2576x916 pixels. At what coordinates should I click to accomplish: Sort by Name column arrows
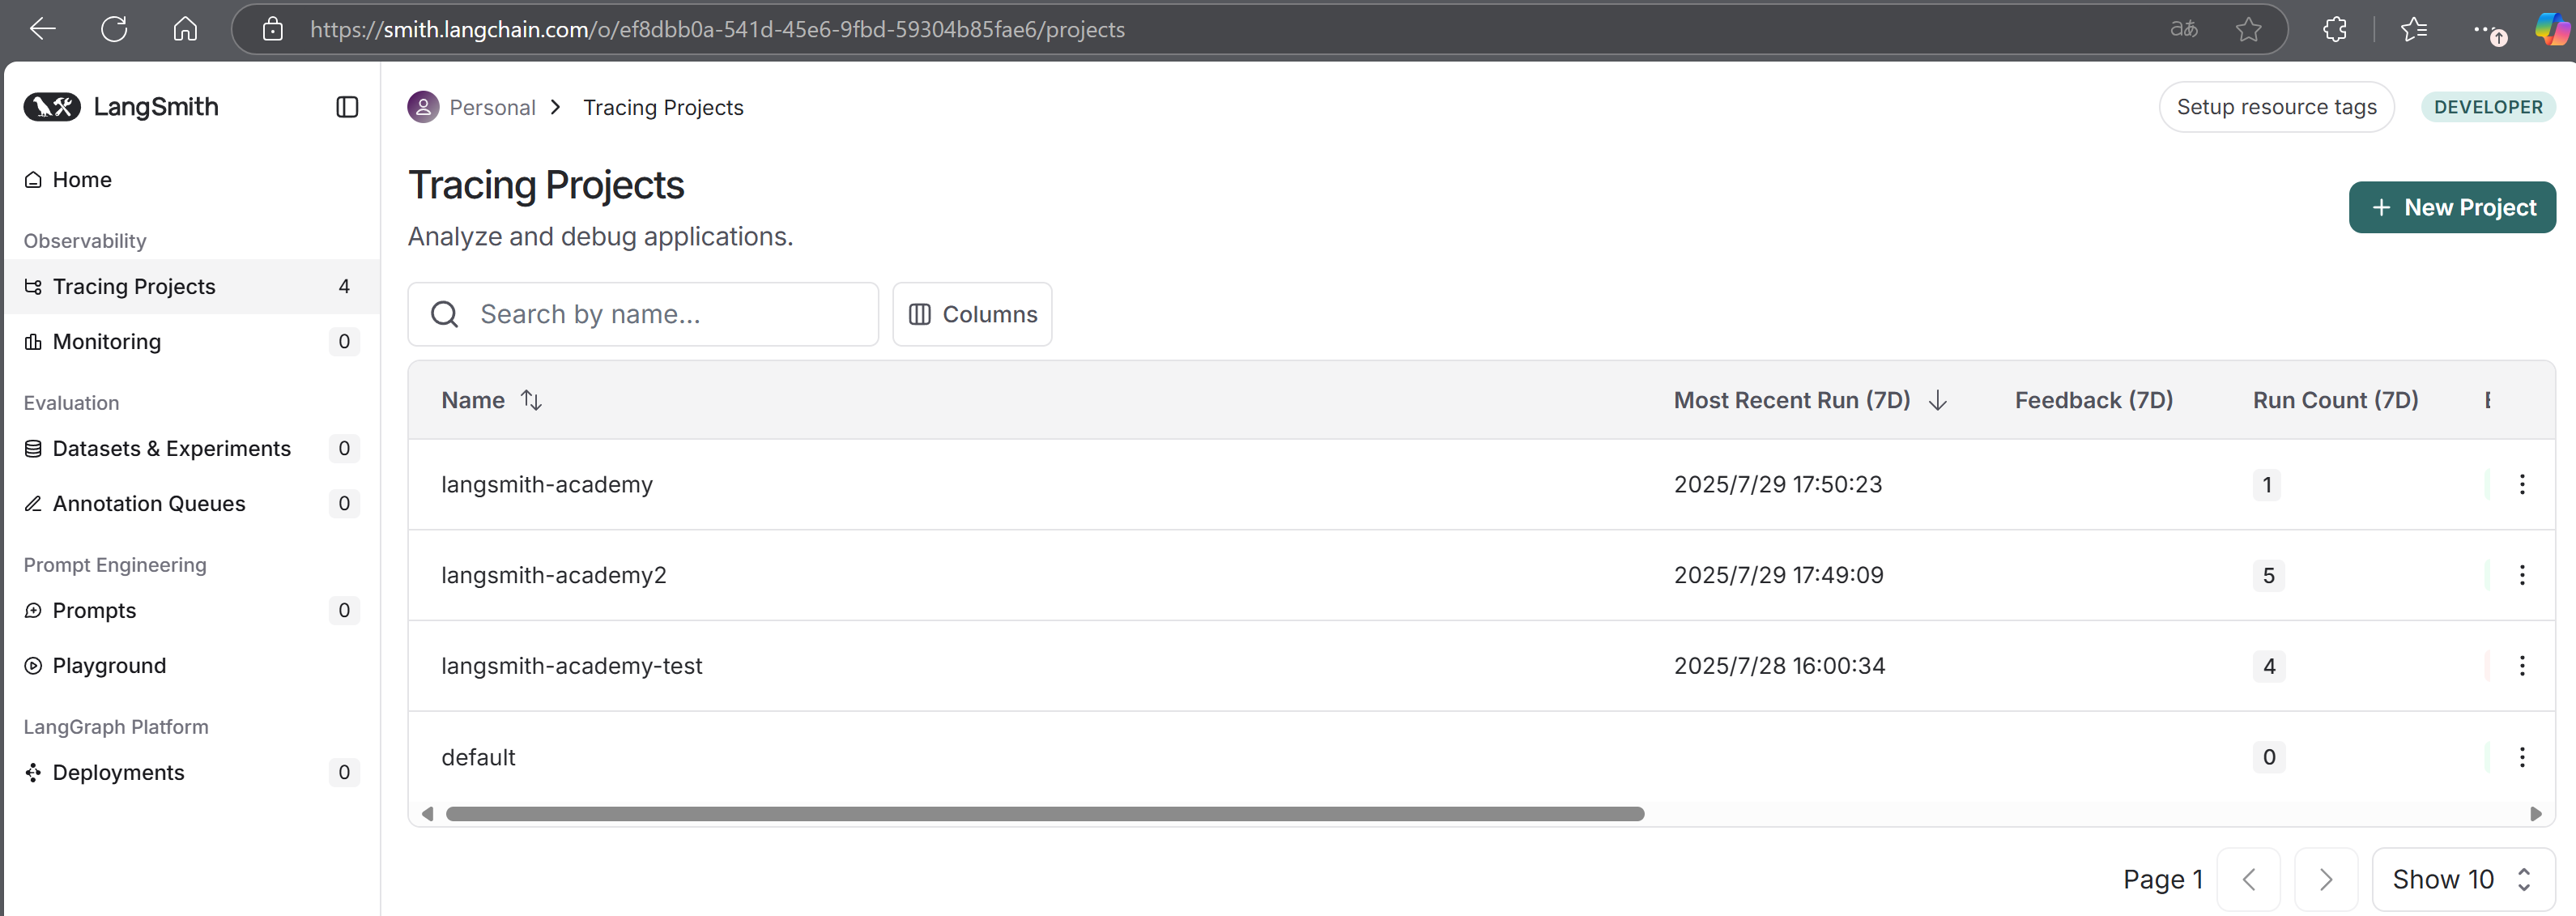point(531,400)
